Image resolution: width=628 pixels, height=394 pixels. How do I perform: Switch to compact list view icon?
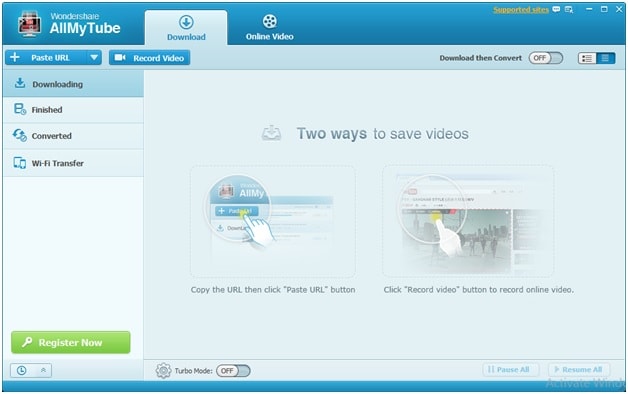[x=605, y=58]
